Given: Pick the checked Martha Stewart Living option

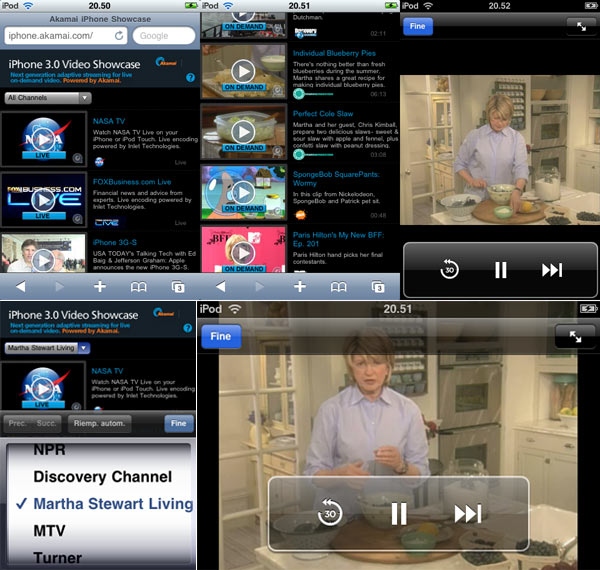Looking at the screenshot, I should point(100,504).
